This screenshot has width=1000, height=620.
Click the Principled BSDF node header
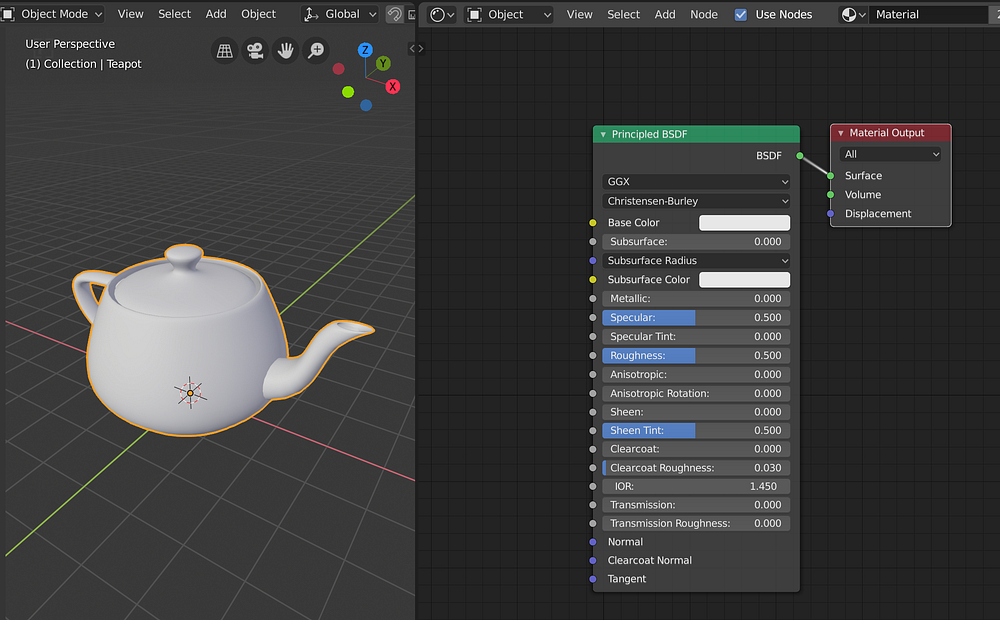(696, 135)
